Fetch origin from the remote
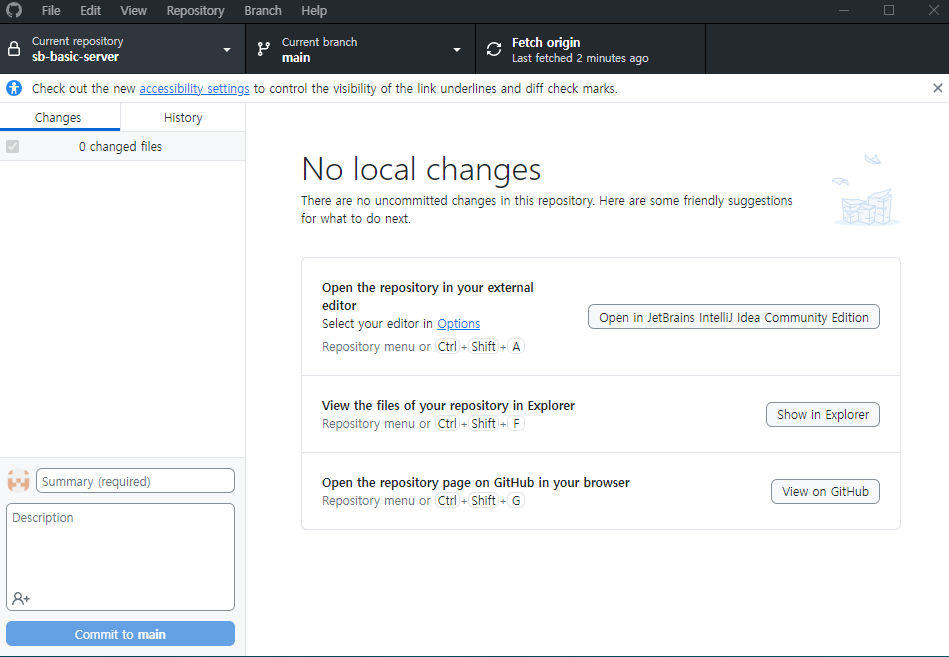The image size is (949, 657). 591,49
